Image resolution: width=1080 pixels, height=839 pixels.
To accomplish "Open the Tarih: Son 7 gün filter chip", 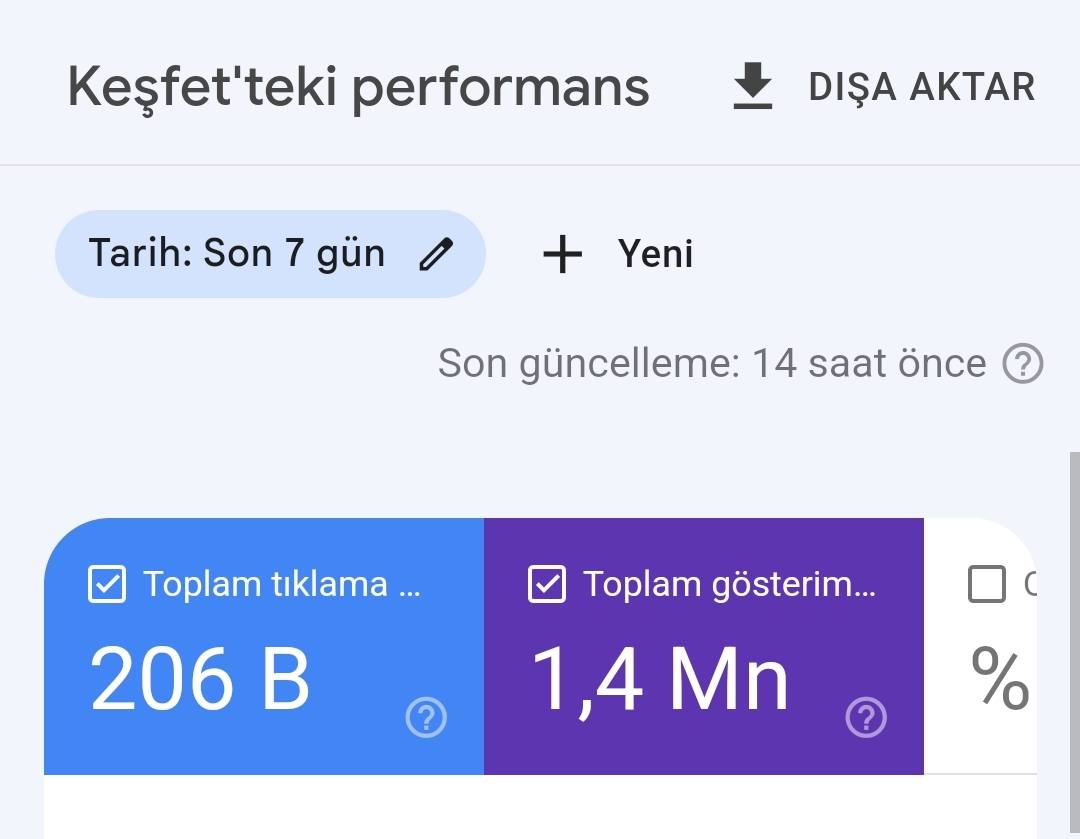I will click(x=270, y=253).
